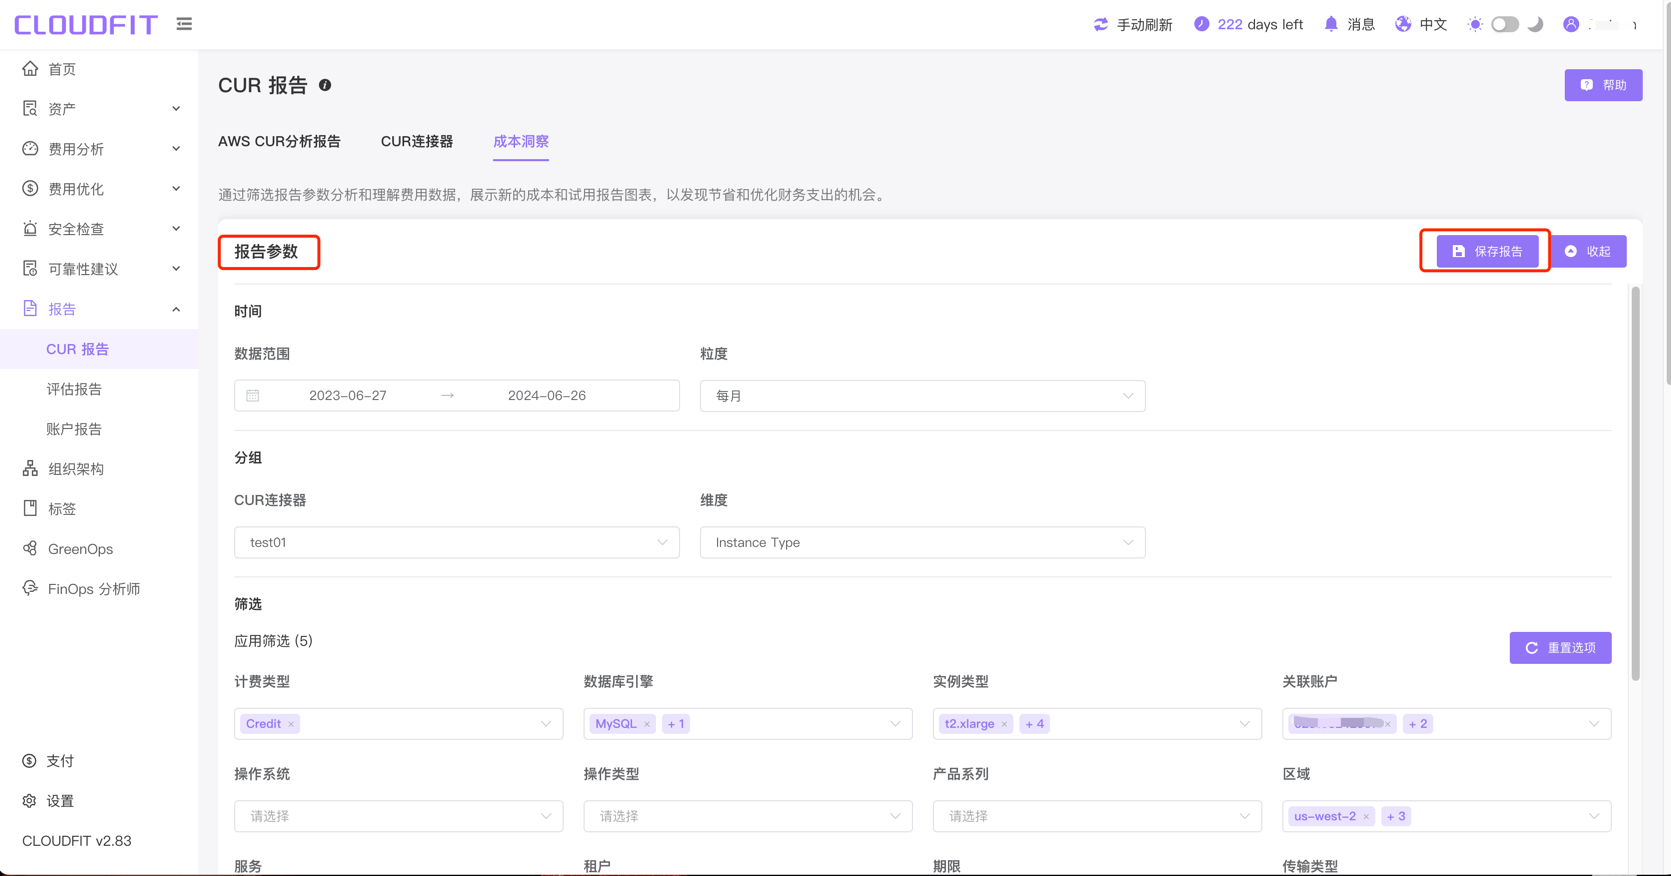Click the moon dark-mode icon
The image size is (1671, 876).
(1535, 24)
